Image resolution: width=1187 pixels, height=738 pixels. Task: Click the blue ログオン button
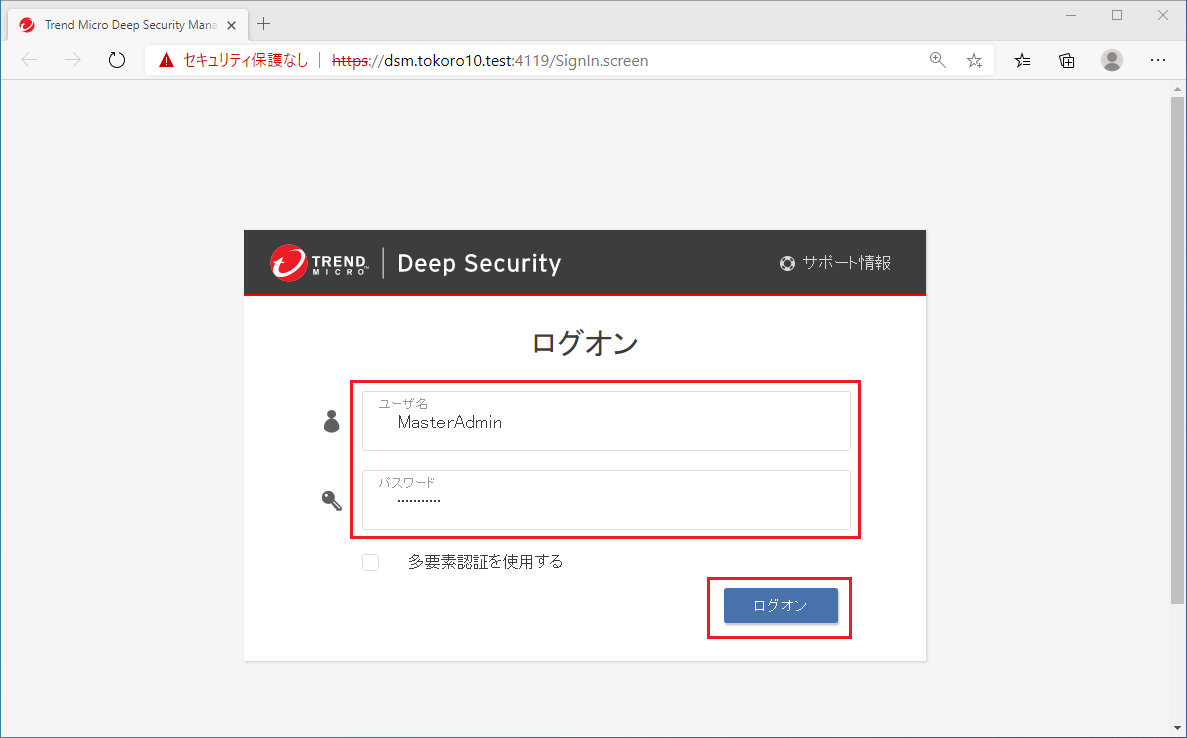click(x=780, y=606)
